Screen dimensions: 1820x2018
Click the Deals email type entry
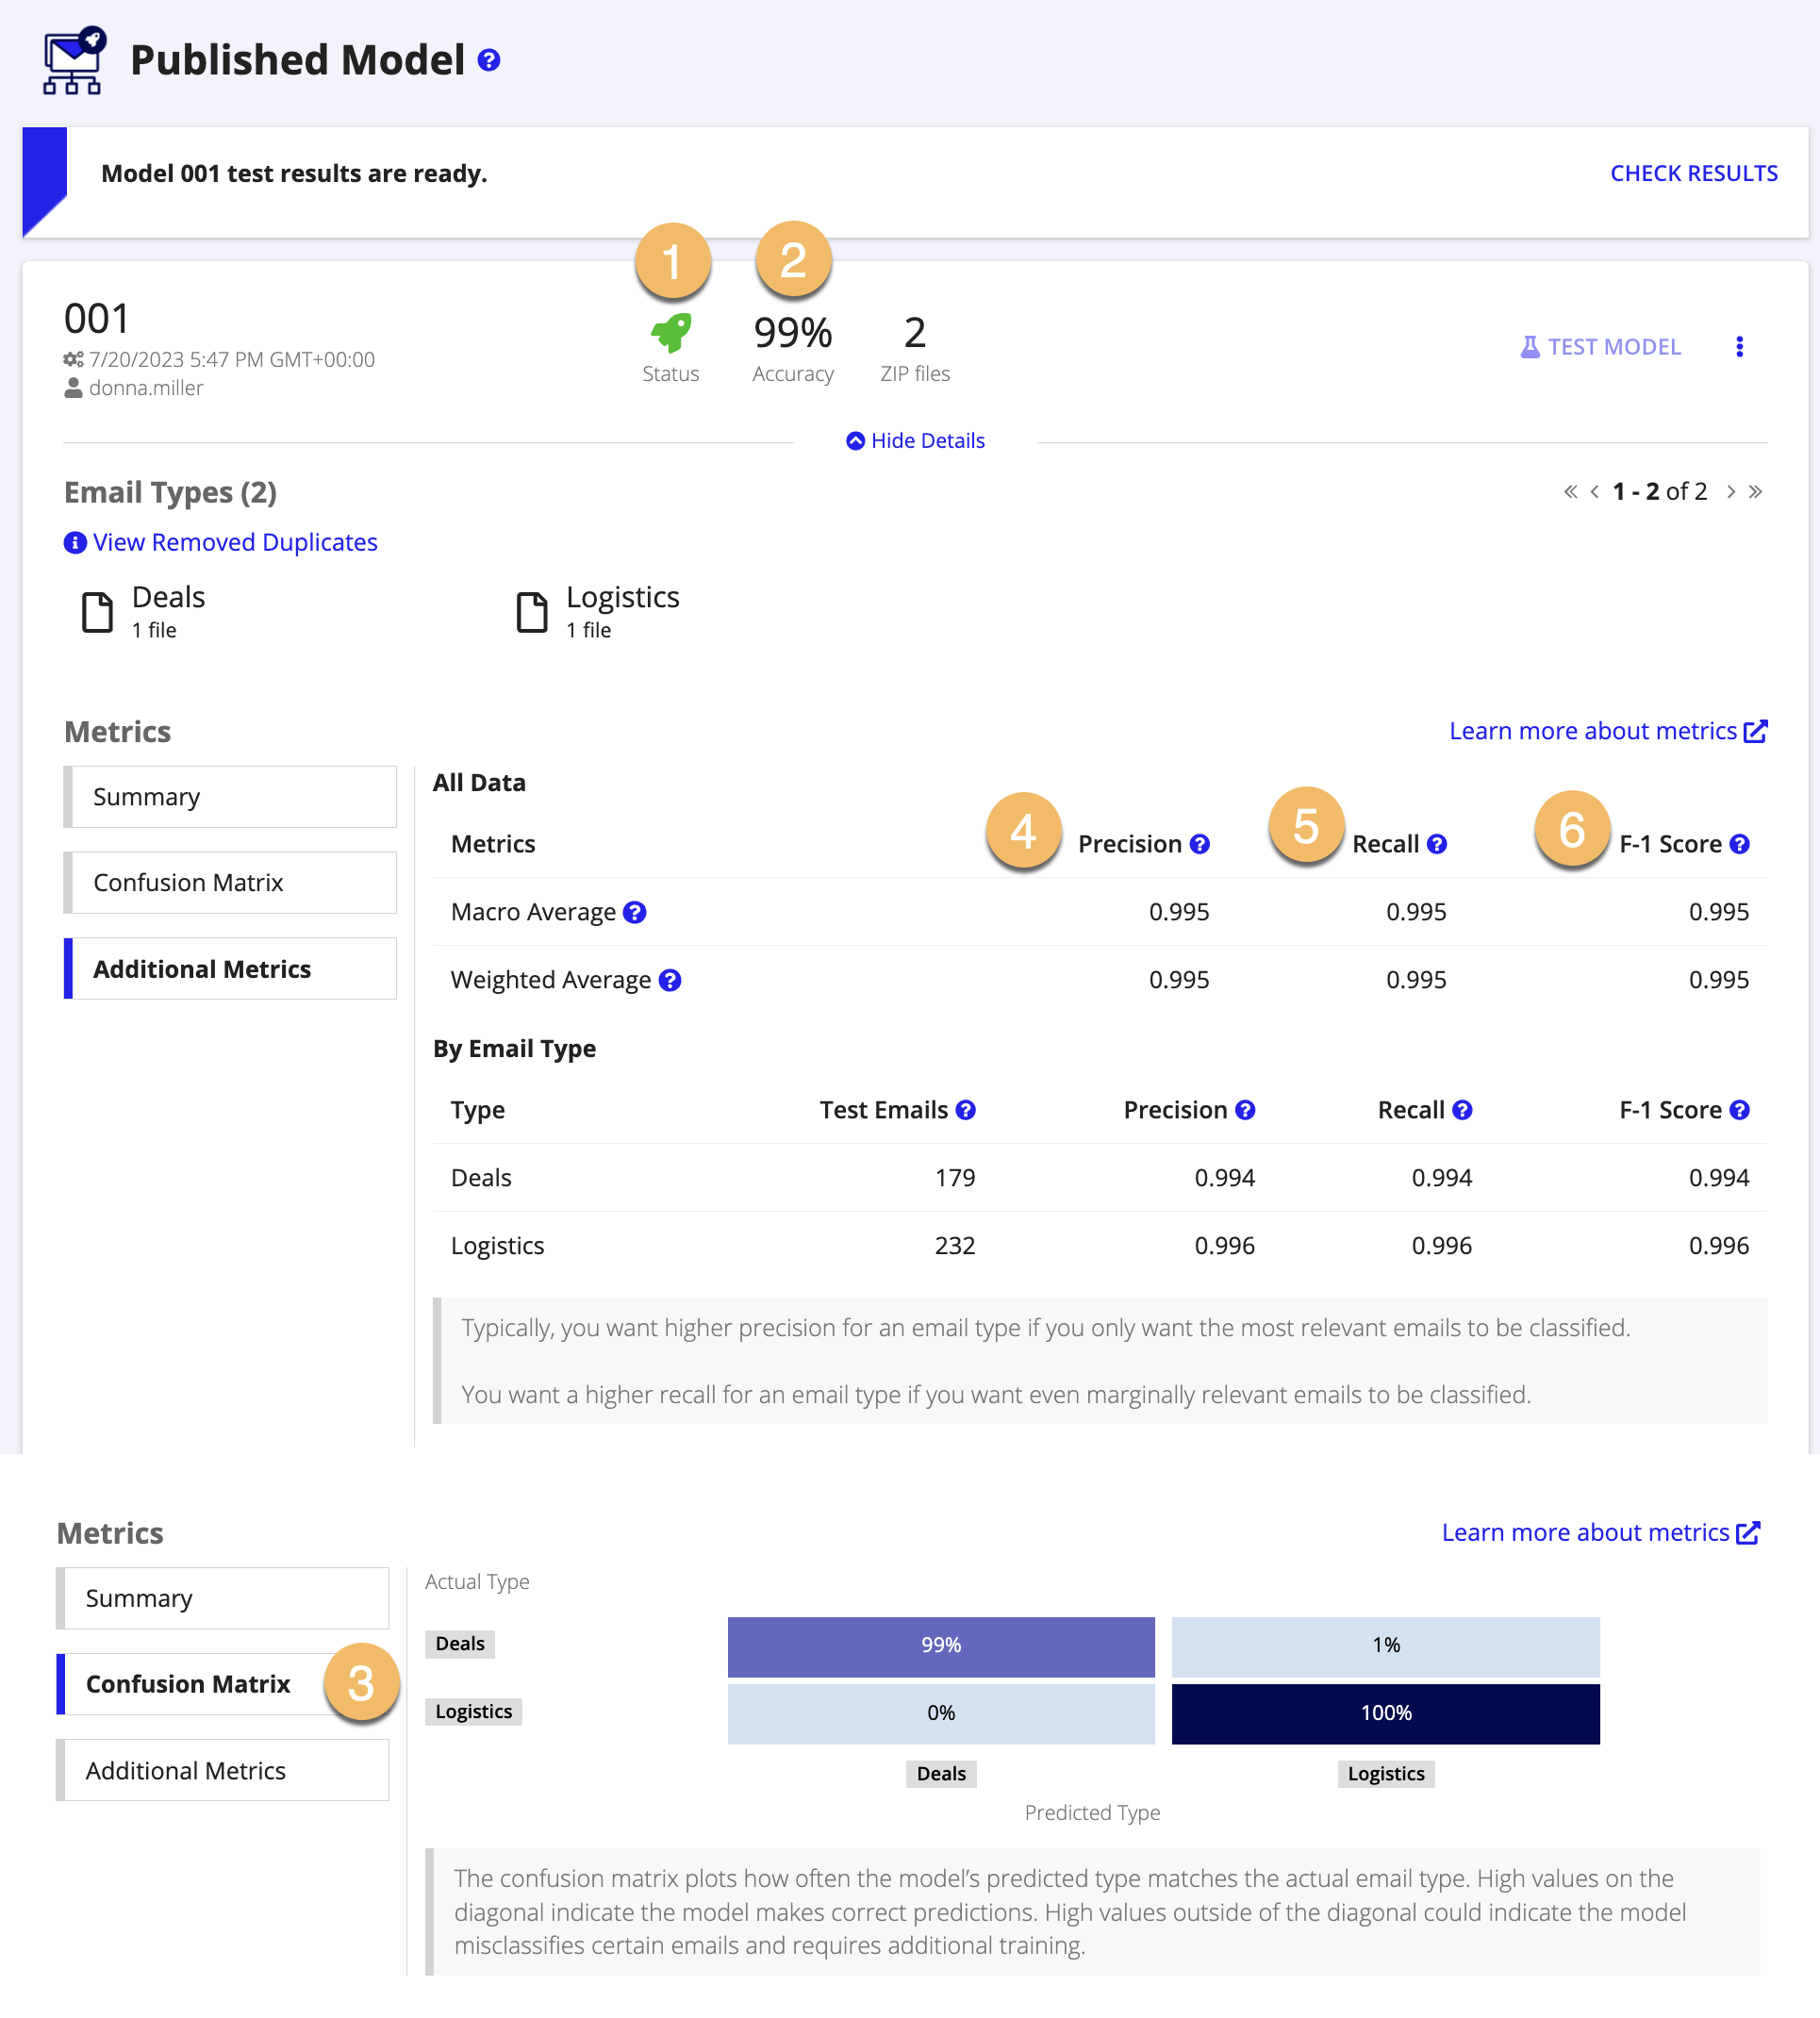point(143,611)
